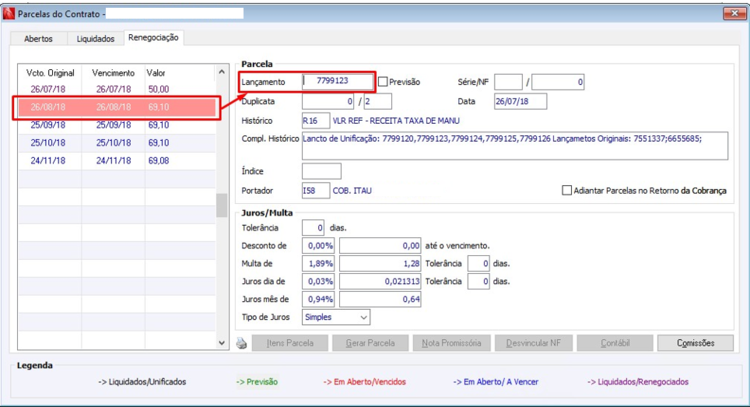The image size is (750, 407).
Task: Click the Série field before the slash
Action: [x=508, y=82]
